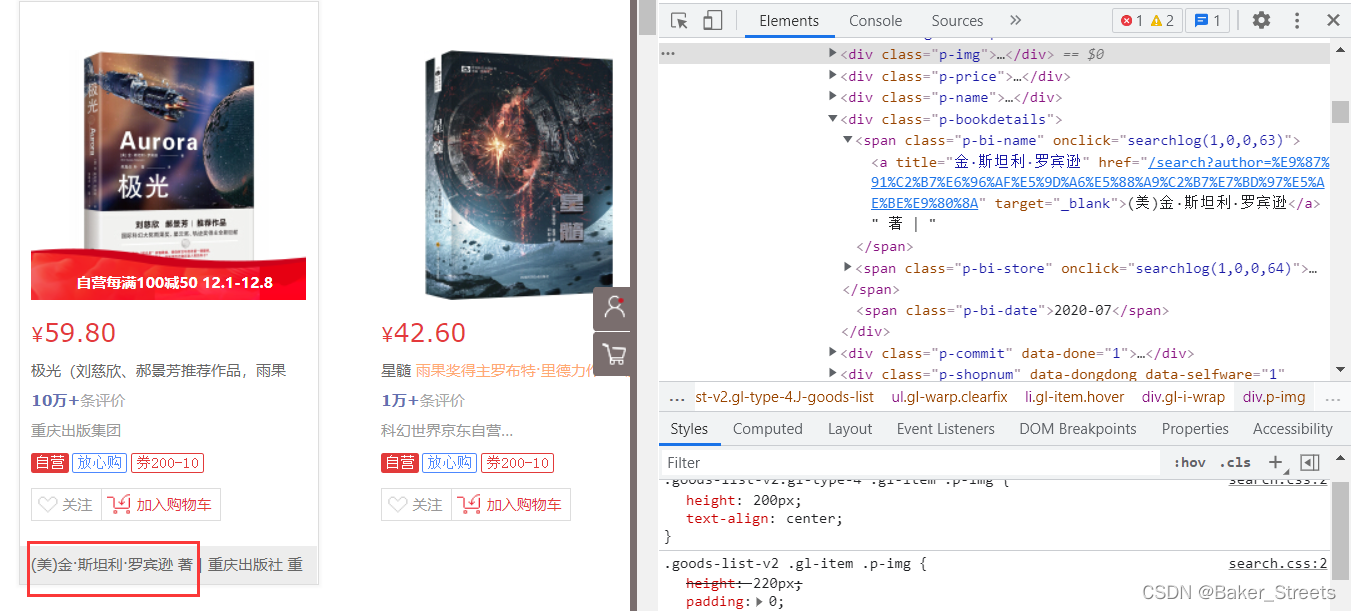Viewport: 1351px width, 611px height.
Task: Open the Properties pane tab
Action: pyautogui.click(x=1195, y=429)
